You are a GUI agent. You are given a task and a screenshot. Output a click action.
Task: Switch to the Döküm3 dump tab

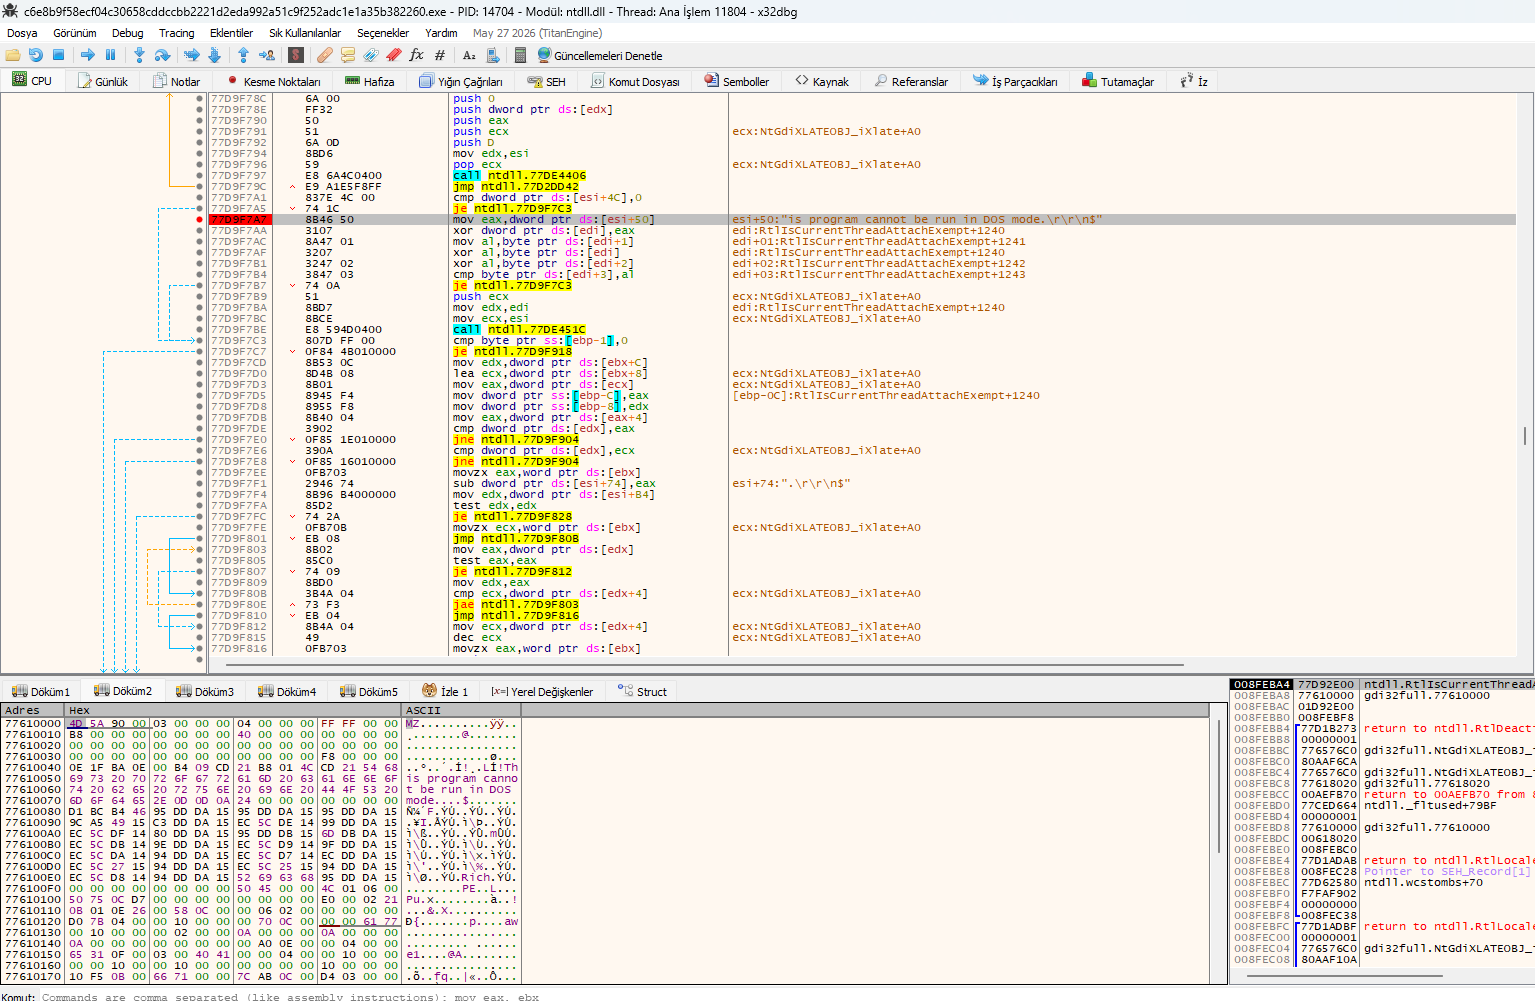[x=205, y=691]
